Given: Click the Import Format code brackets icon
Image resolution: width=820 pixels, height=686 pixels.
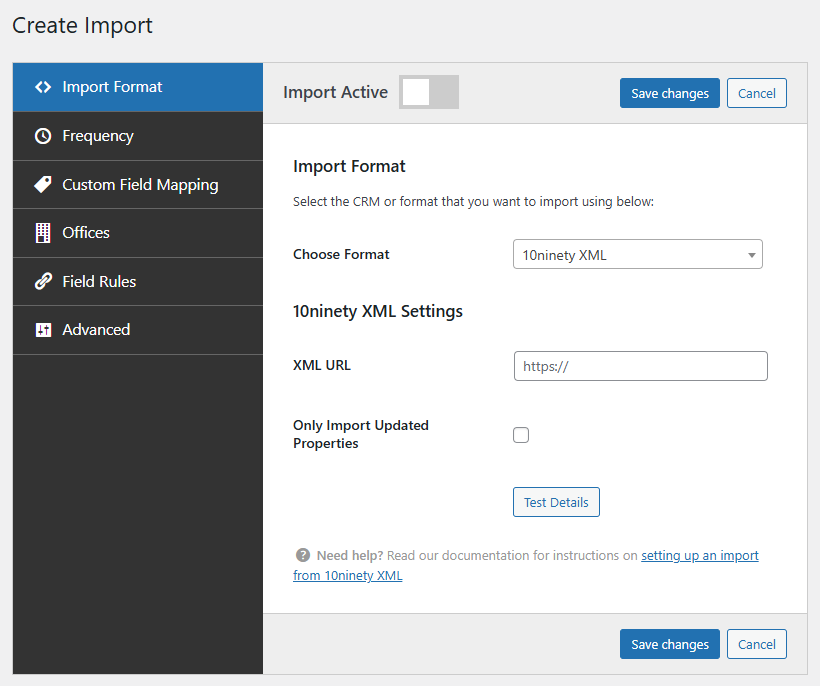Looking at the screenshot, I should click(42, 87).
